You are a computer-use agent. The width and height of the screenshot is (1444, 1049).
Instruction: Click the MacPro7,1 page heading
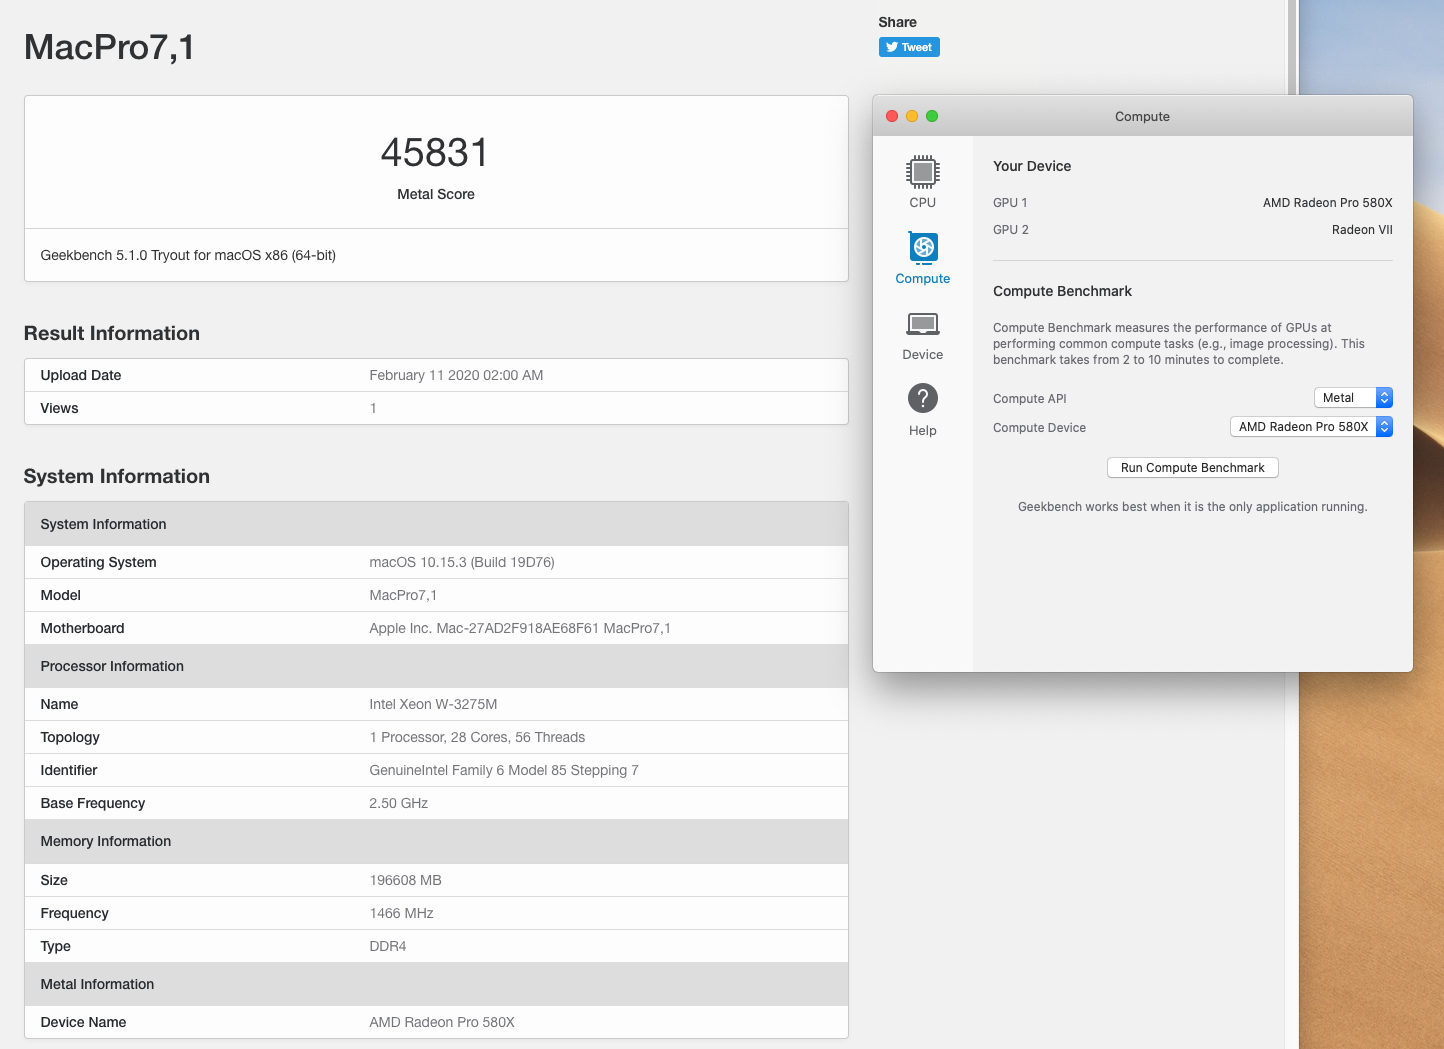[109, 47]
